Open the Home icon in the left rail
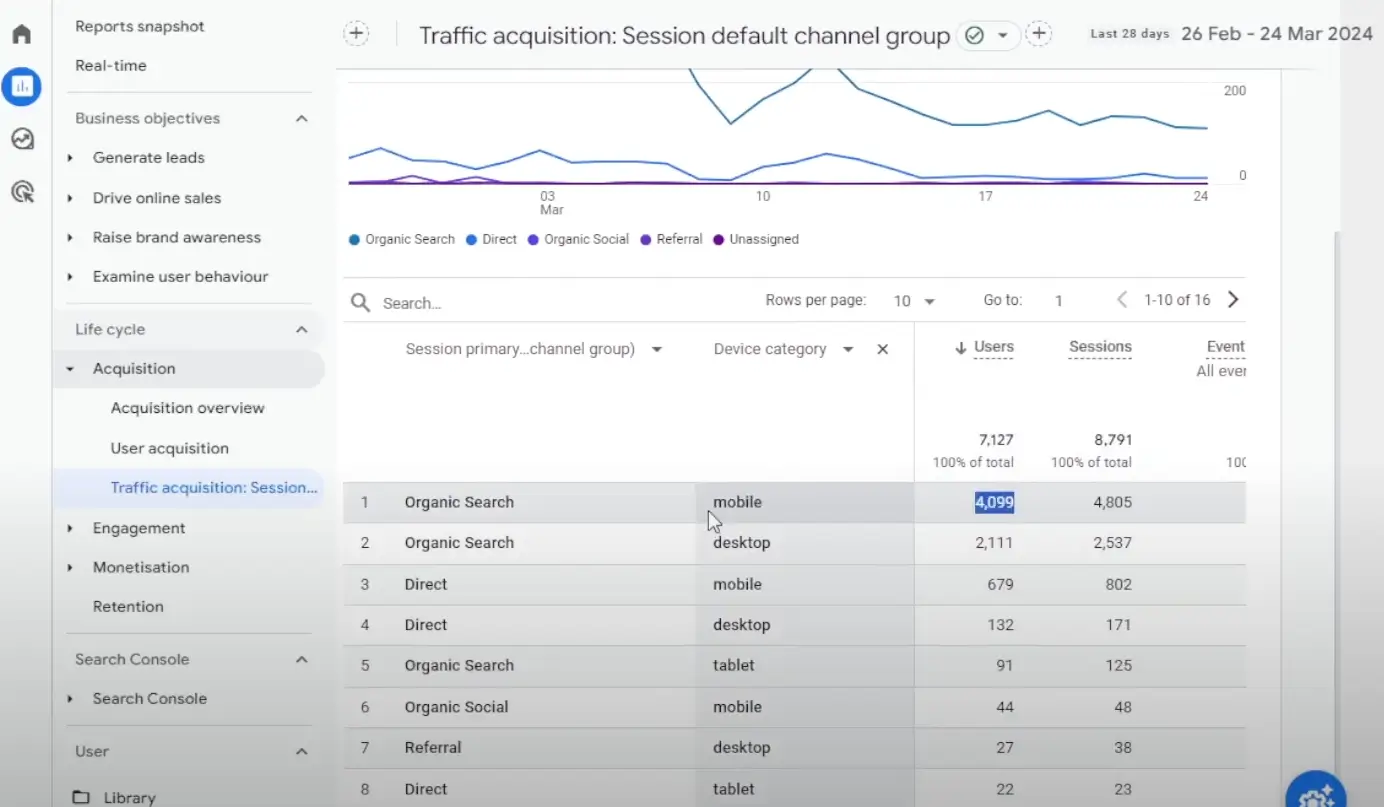 tap(22, 33)
